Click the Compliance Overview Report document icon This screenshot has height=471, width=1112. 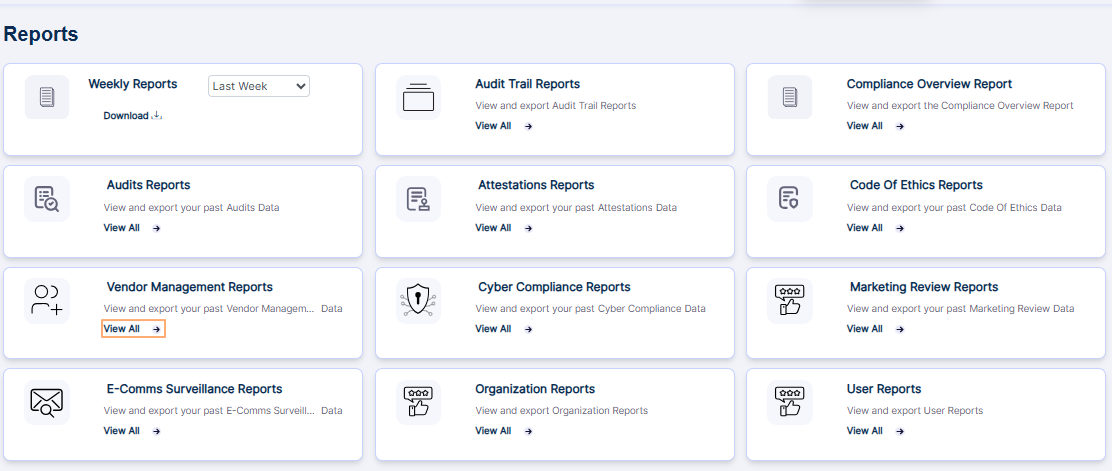click(x=790, y=97)
